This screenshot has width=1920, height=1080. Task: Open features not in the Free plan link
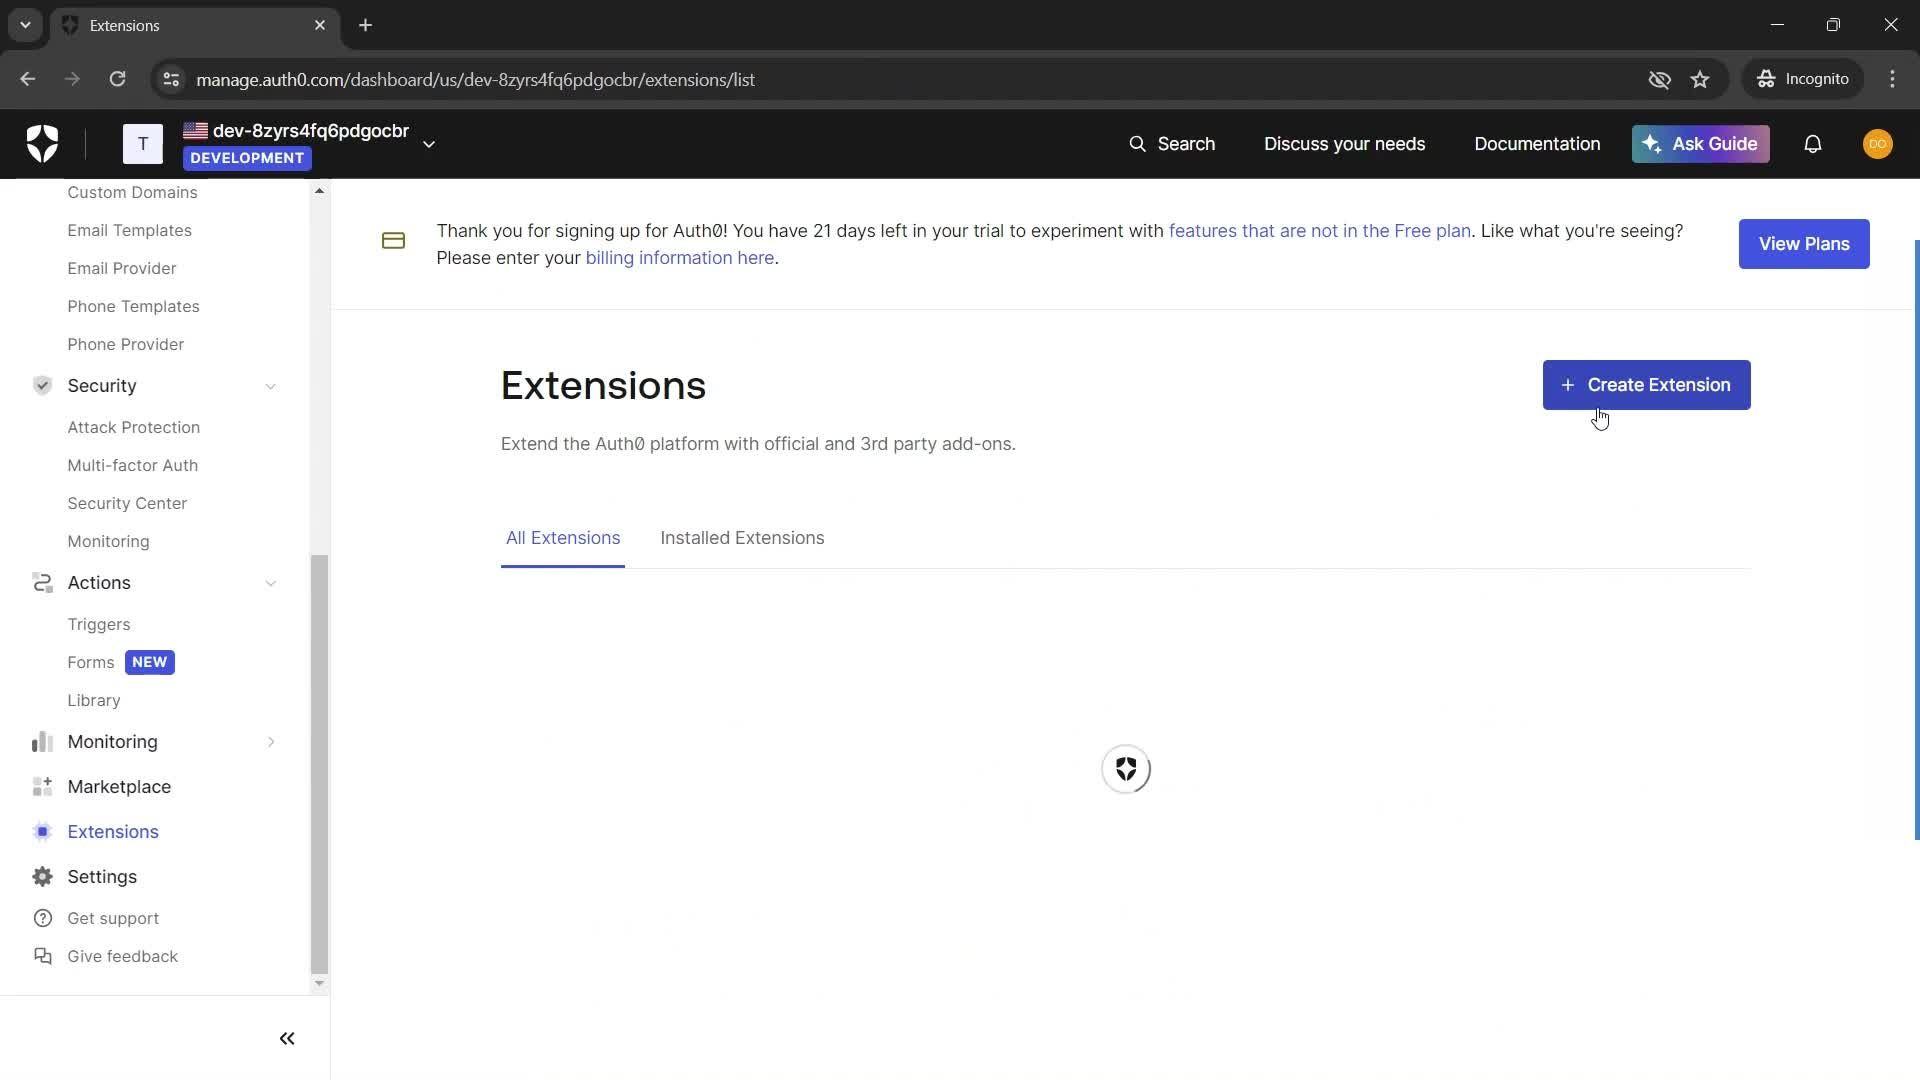[x=1319, y=231]
